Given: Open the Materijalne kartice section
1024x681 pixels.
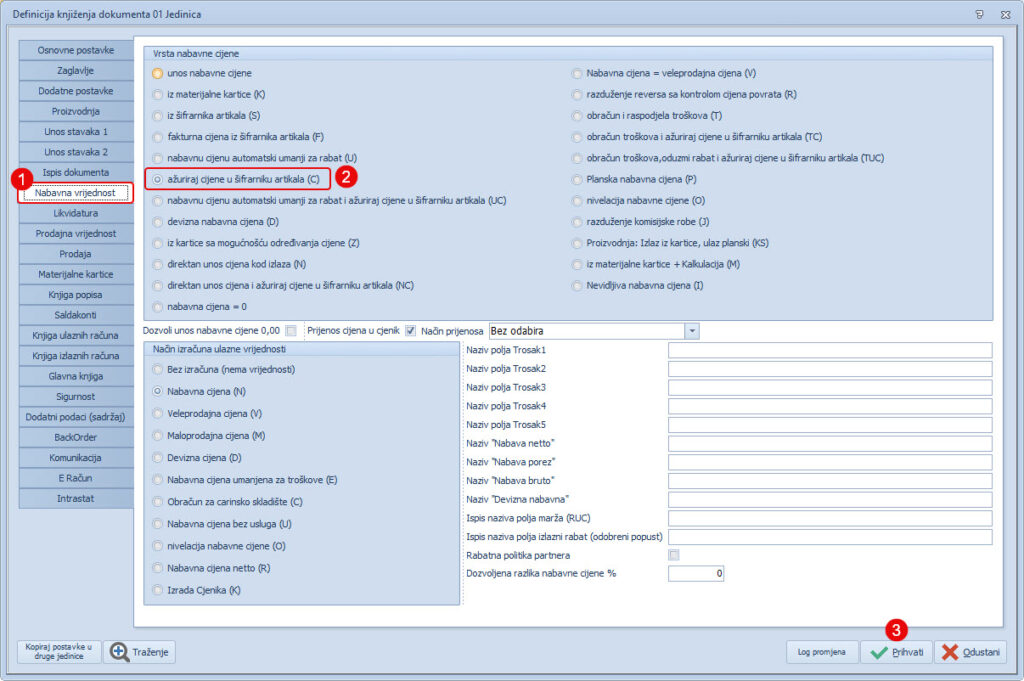Looking at the screenshot, I should pyautogui.click(x=75, y=274).
